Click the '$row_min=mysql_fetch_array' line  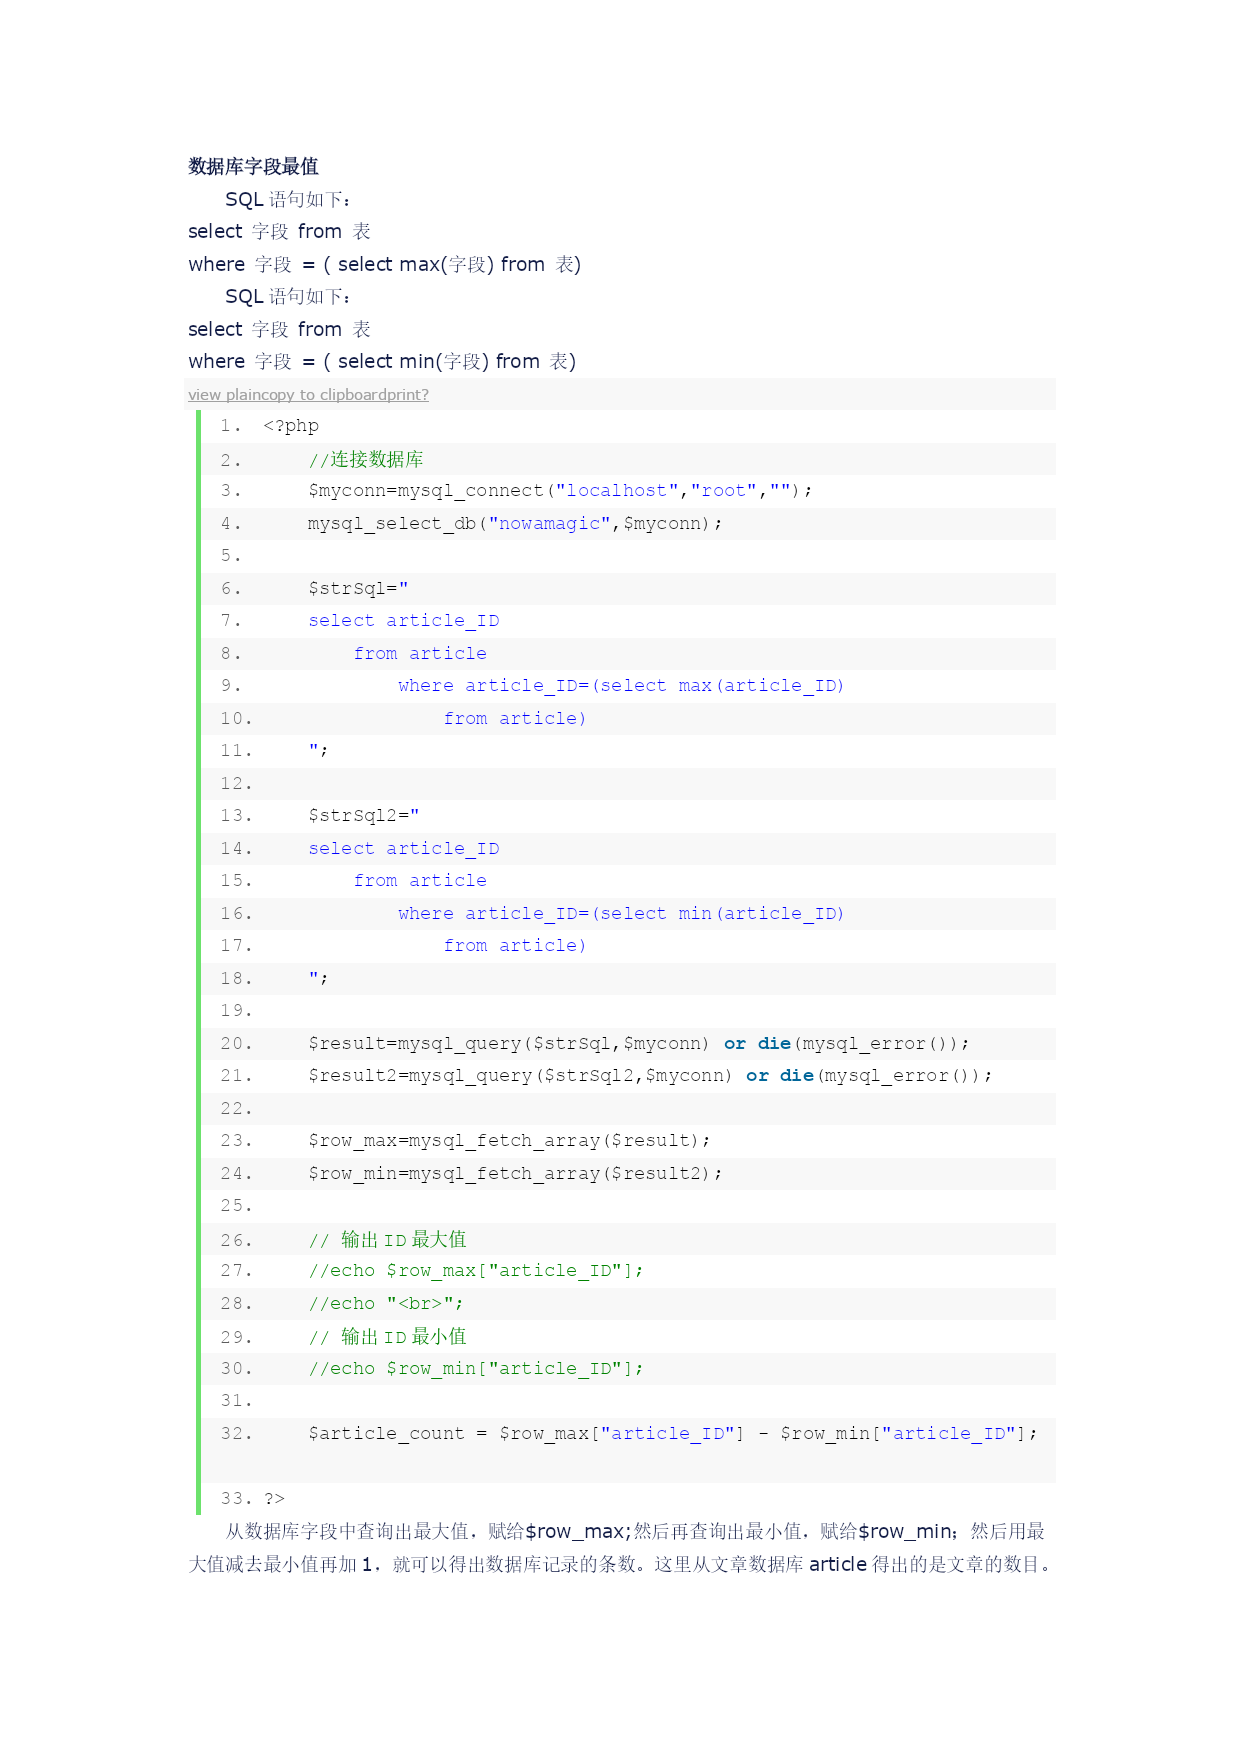515,1174
